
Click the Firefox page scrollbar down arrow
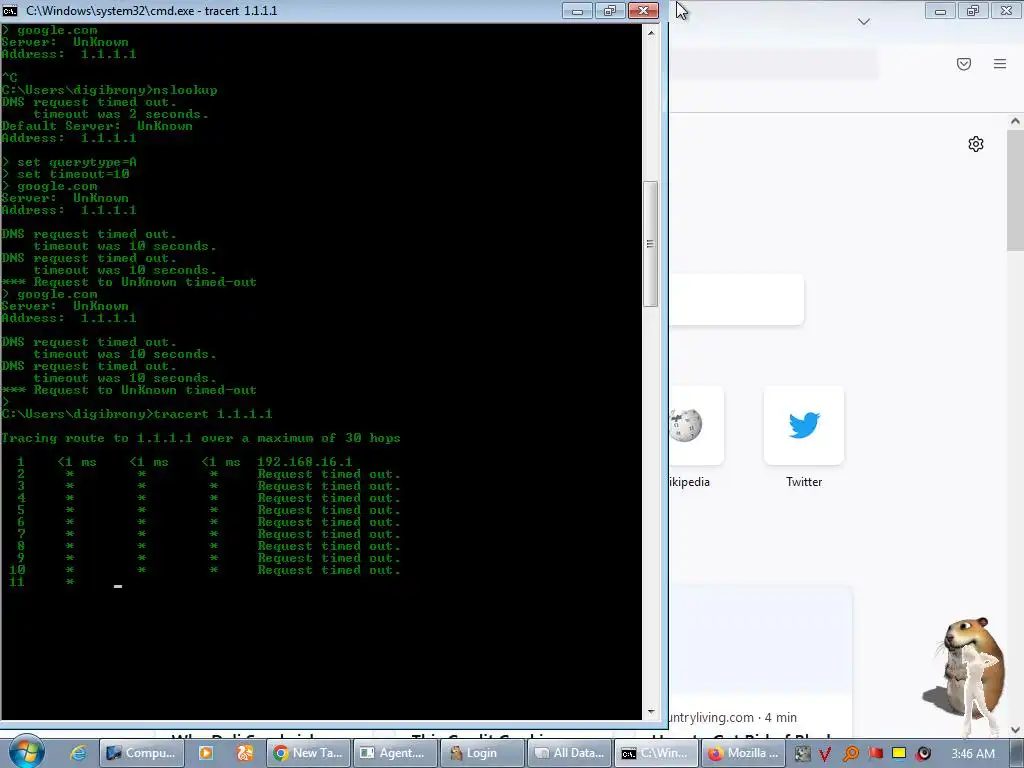(x=1015, y=730)
